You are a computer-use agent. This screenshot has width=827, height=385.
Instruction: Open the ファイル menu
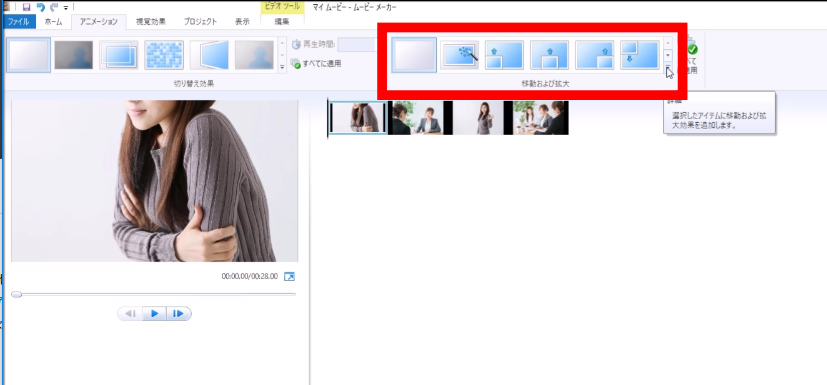tap(18, 22)
